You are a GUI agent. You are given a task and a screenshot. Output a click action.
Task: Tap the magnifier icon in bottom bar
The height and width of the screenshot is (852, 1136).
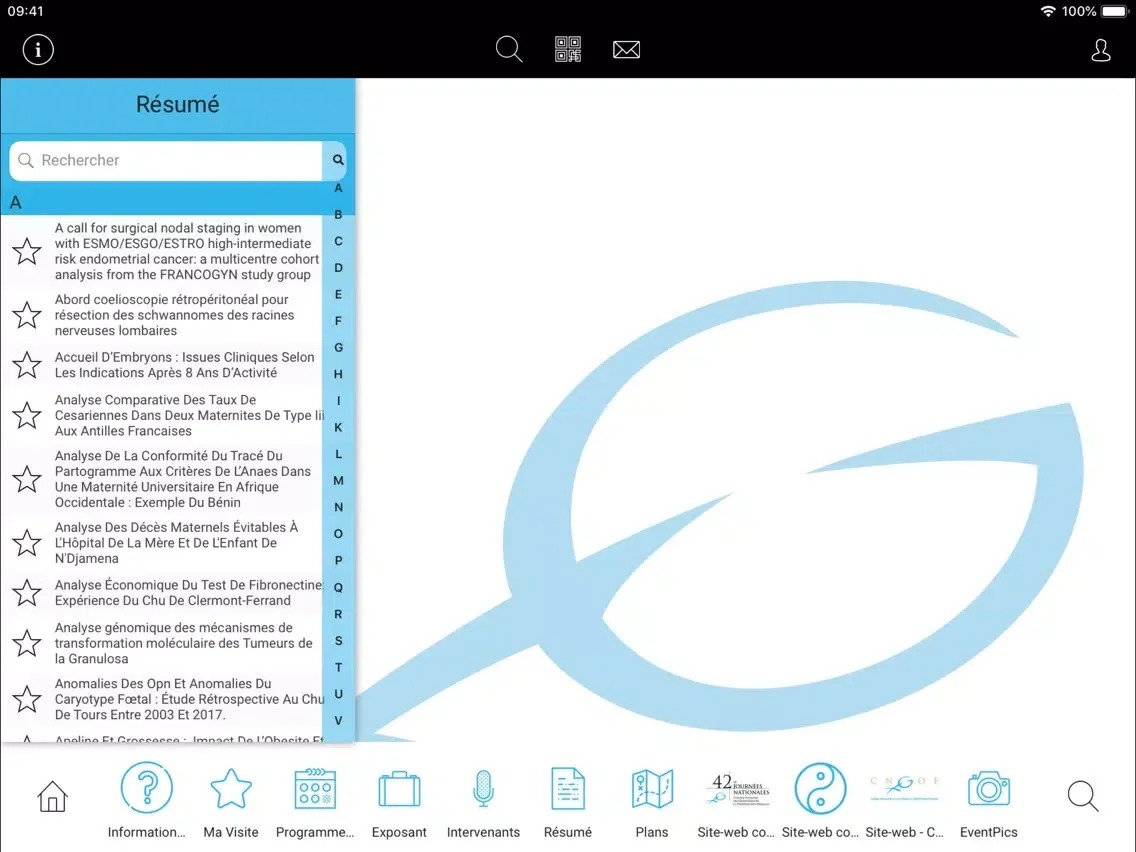click(x=1083, y=796)
